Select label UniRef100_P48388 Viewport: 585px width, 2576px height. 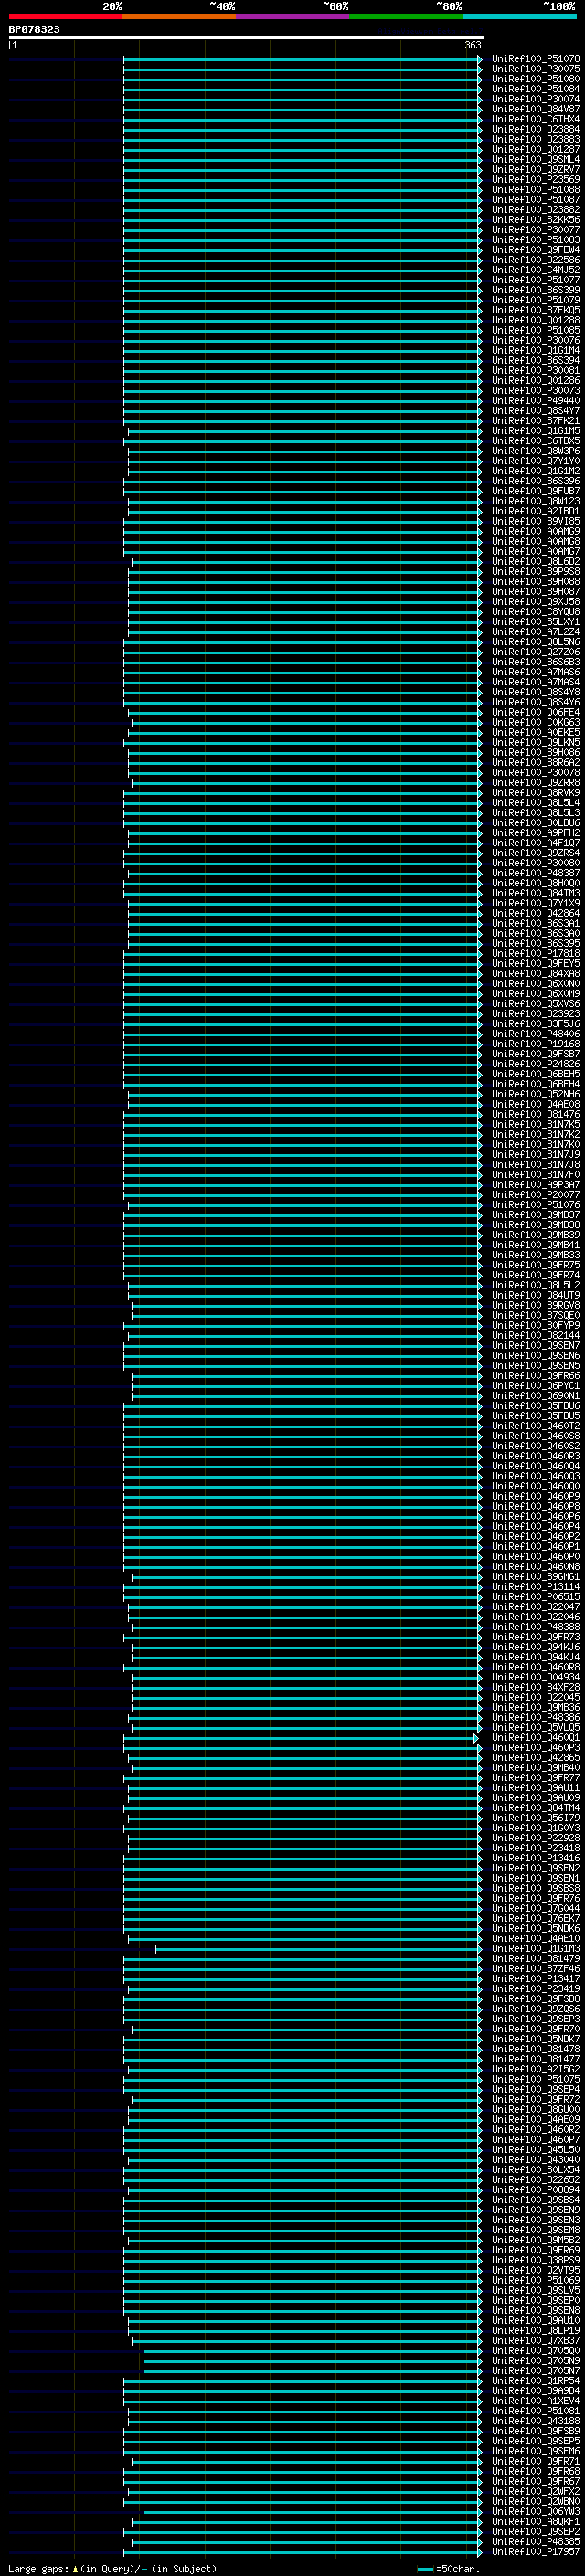pos(536,1627)
